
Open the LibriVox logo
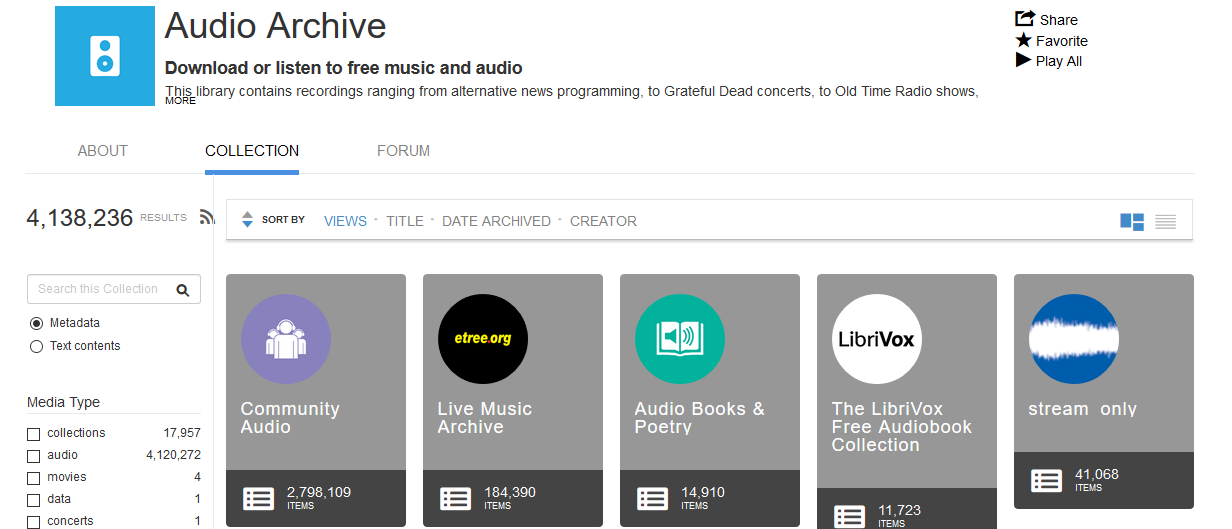(877, 339)
